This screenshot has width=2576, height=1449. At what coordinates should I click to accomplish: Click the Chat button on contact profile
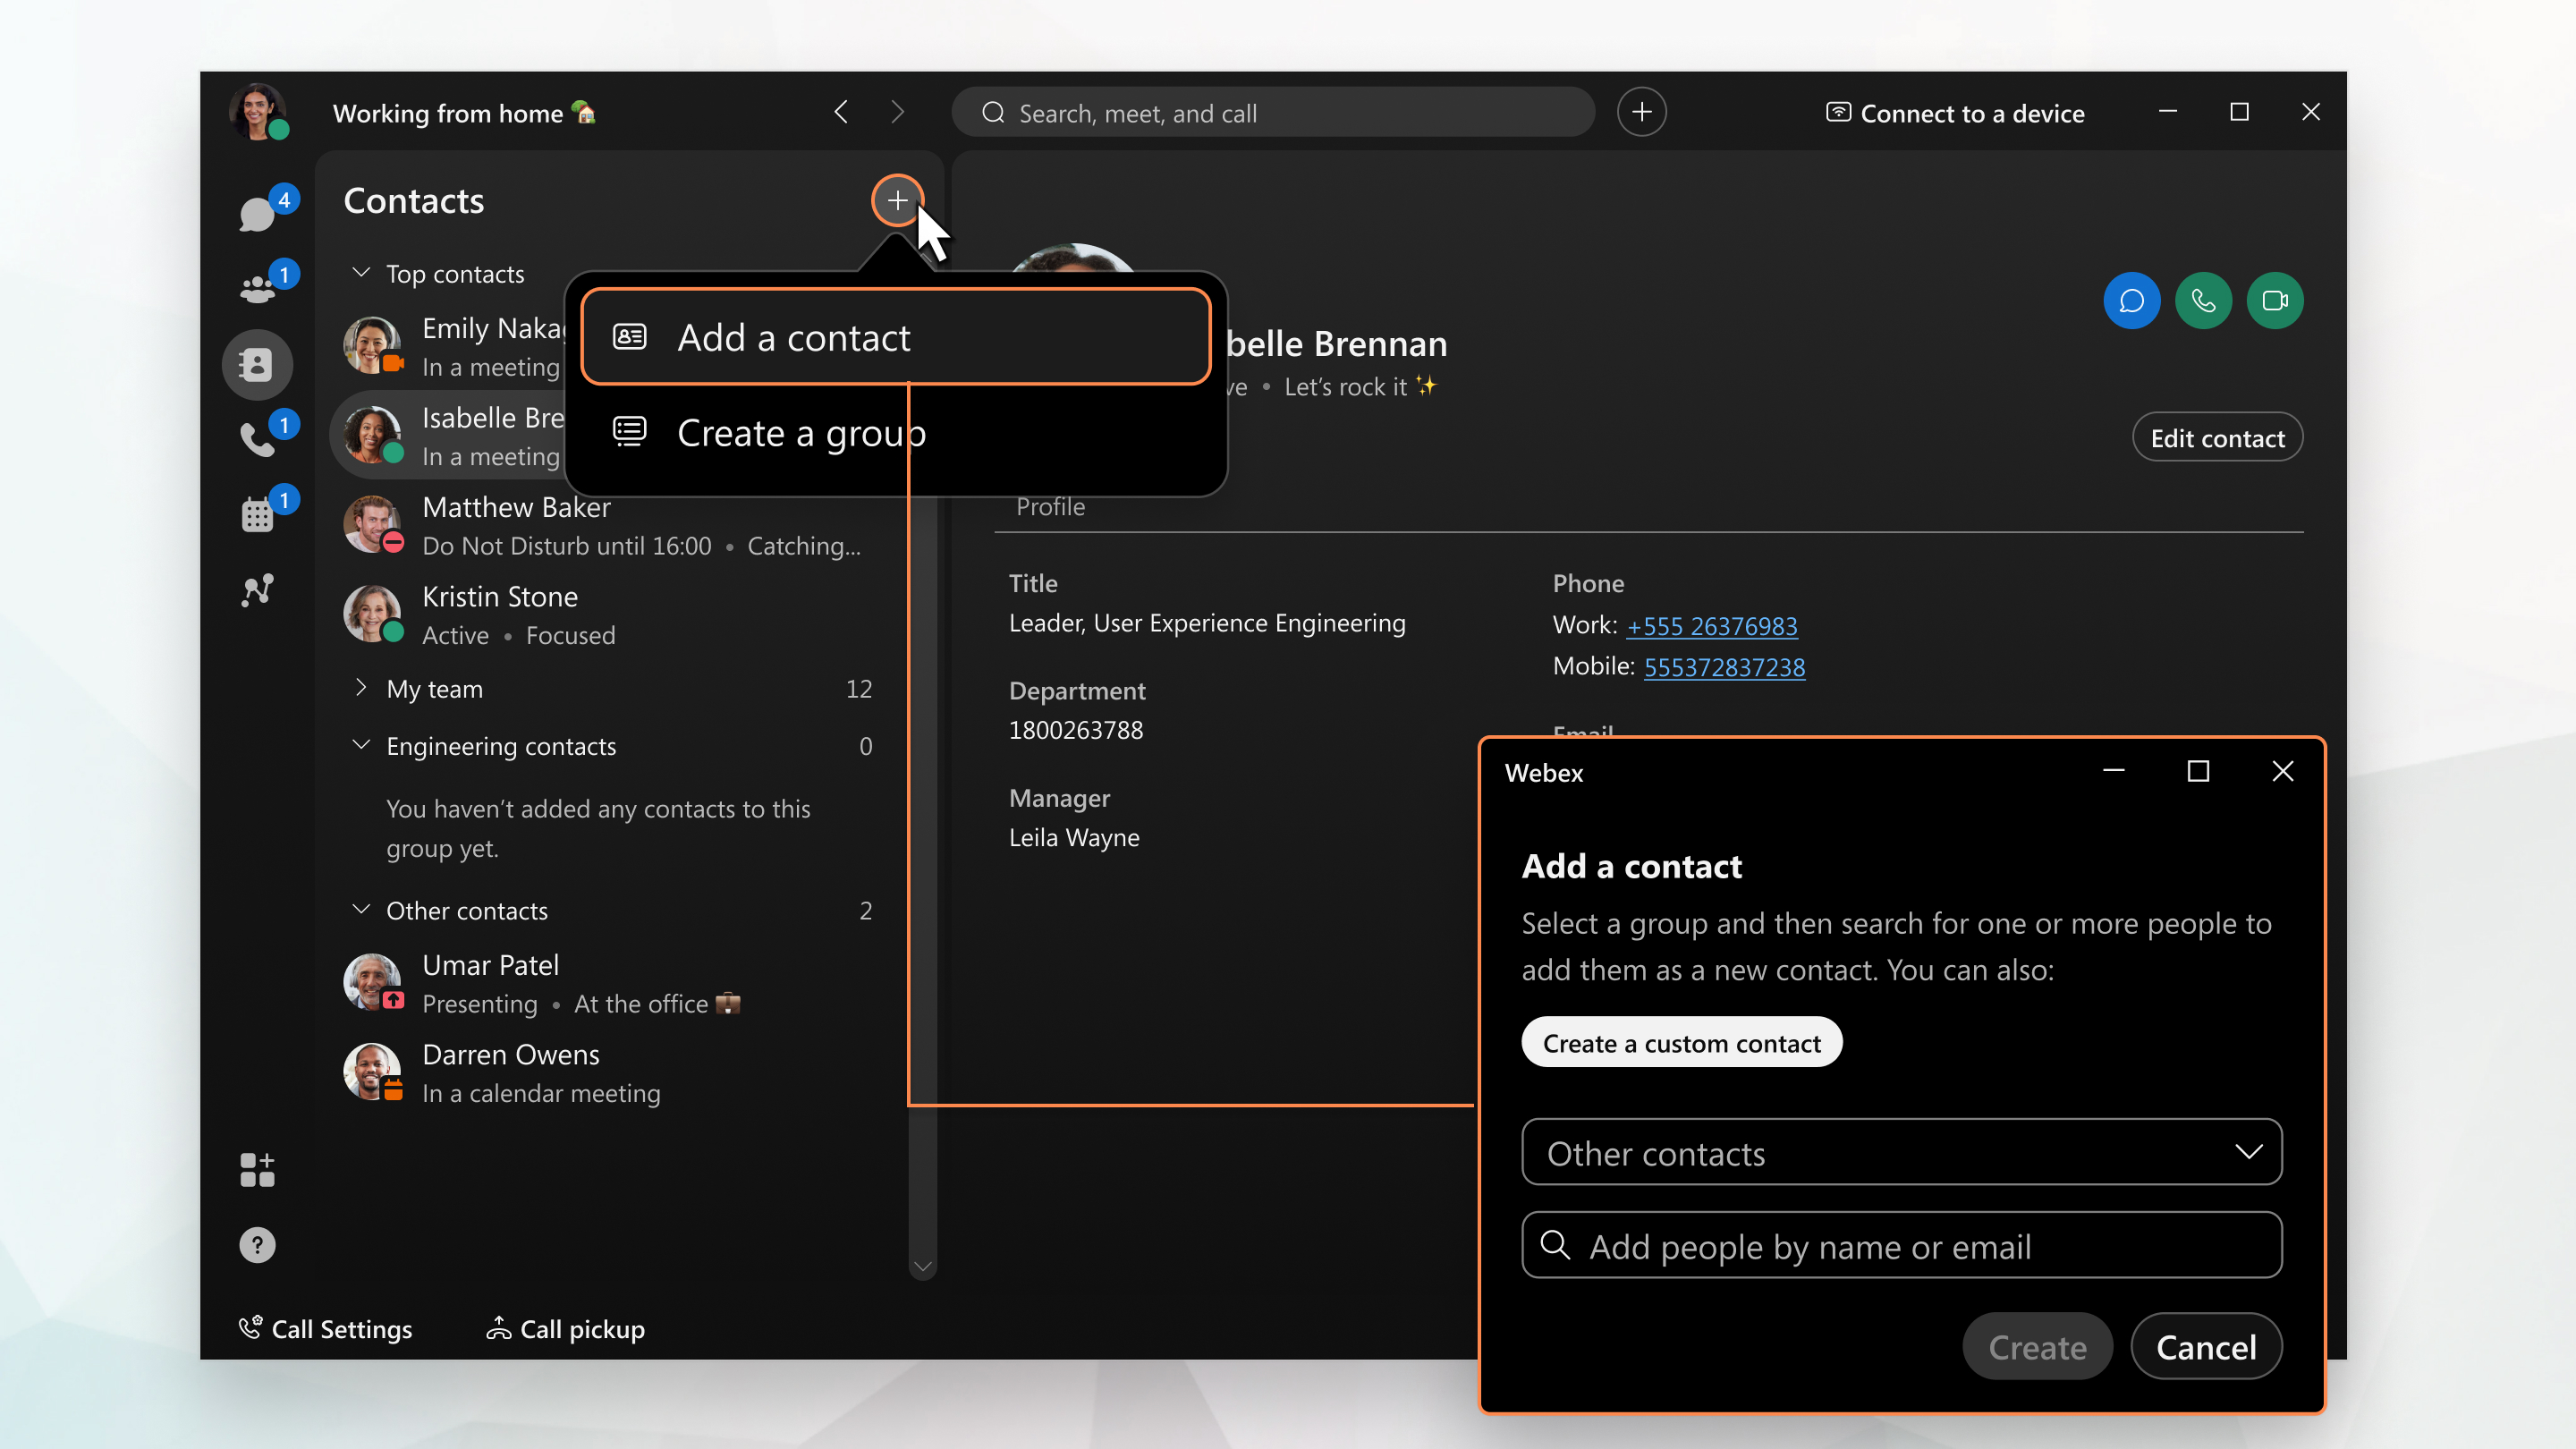point(2131,301)
